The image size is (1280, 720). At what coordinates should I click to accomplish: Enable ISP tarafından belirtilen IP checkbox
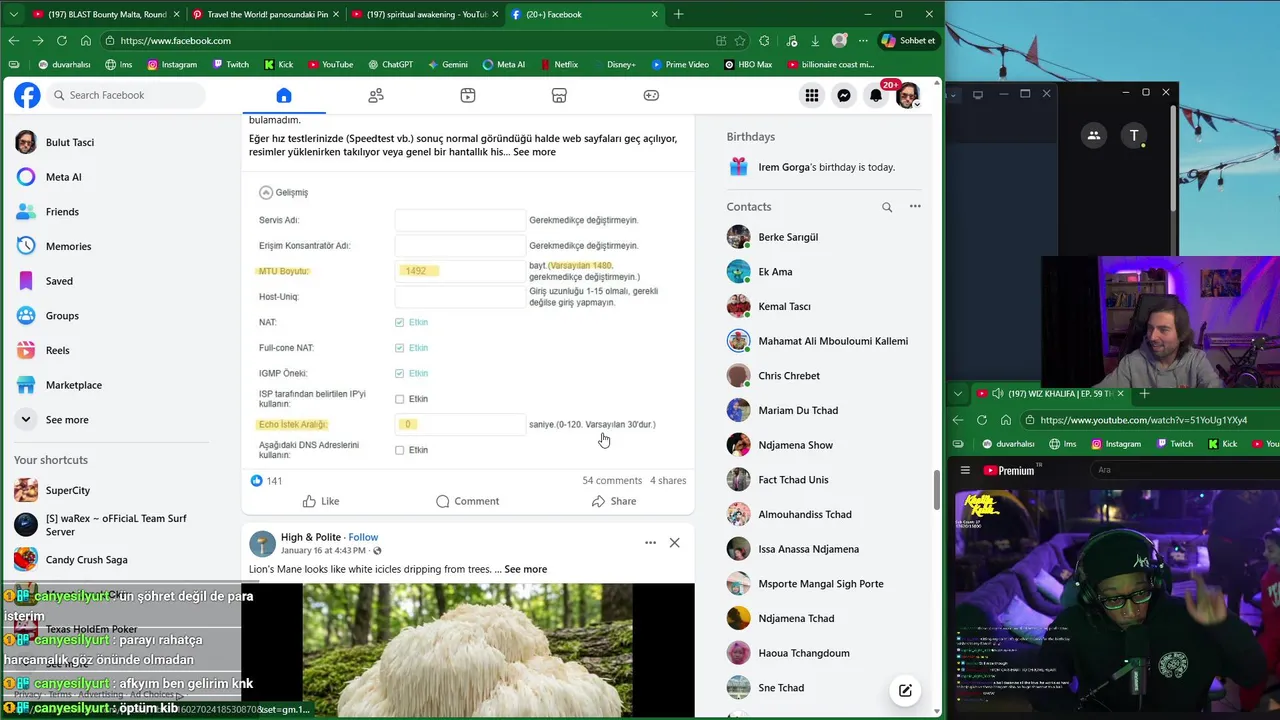[x=399, y=399]
